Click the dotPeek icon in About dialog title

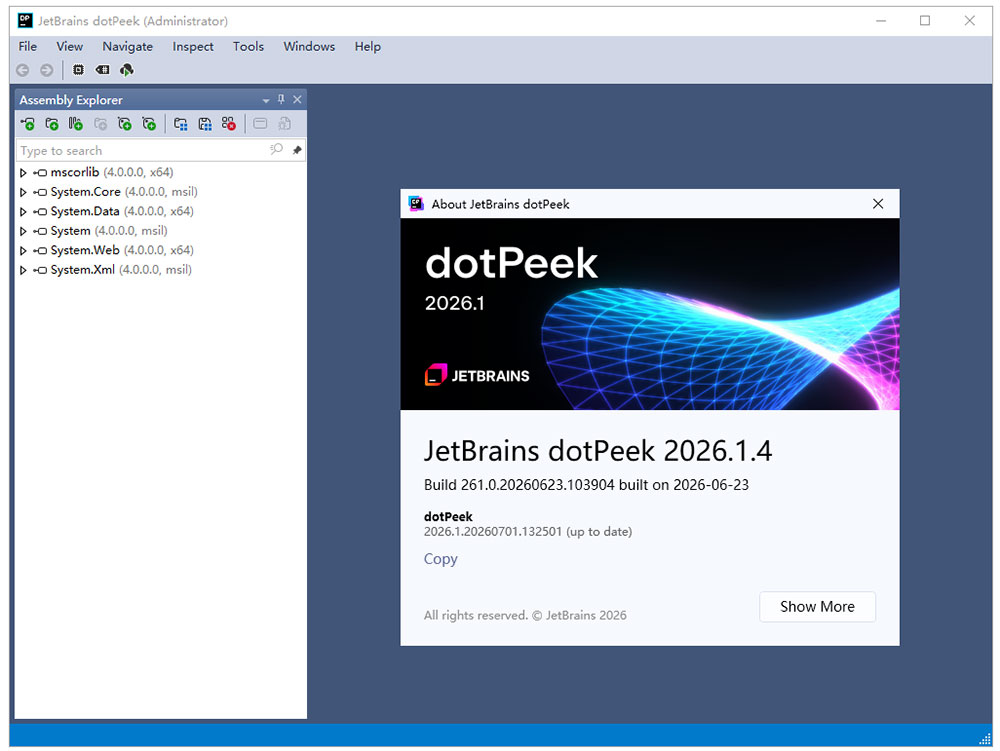[x=416, y=204]
